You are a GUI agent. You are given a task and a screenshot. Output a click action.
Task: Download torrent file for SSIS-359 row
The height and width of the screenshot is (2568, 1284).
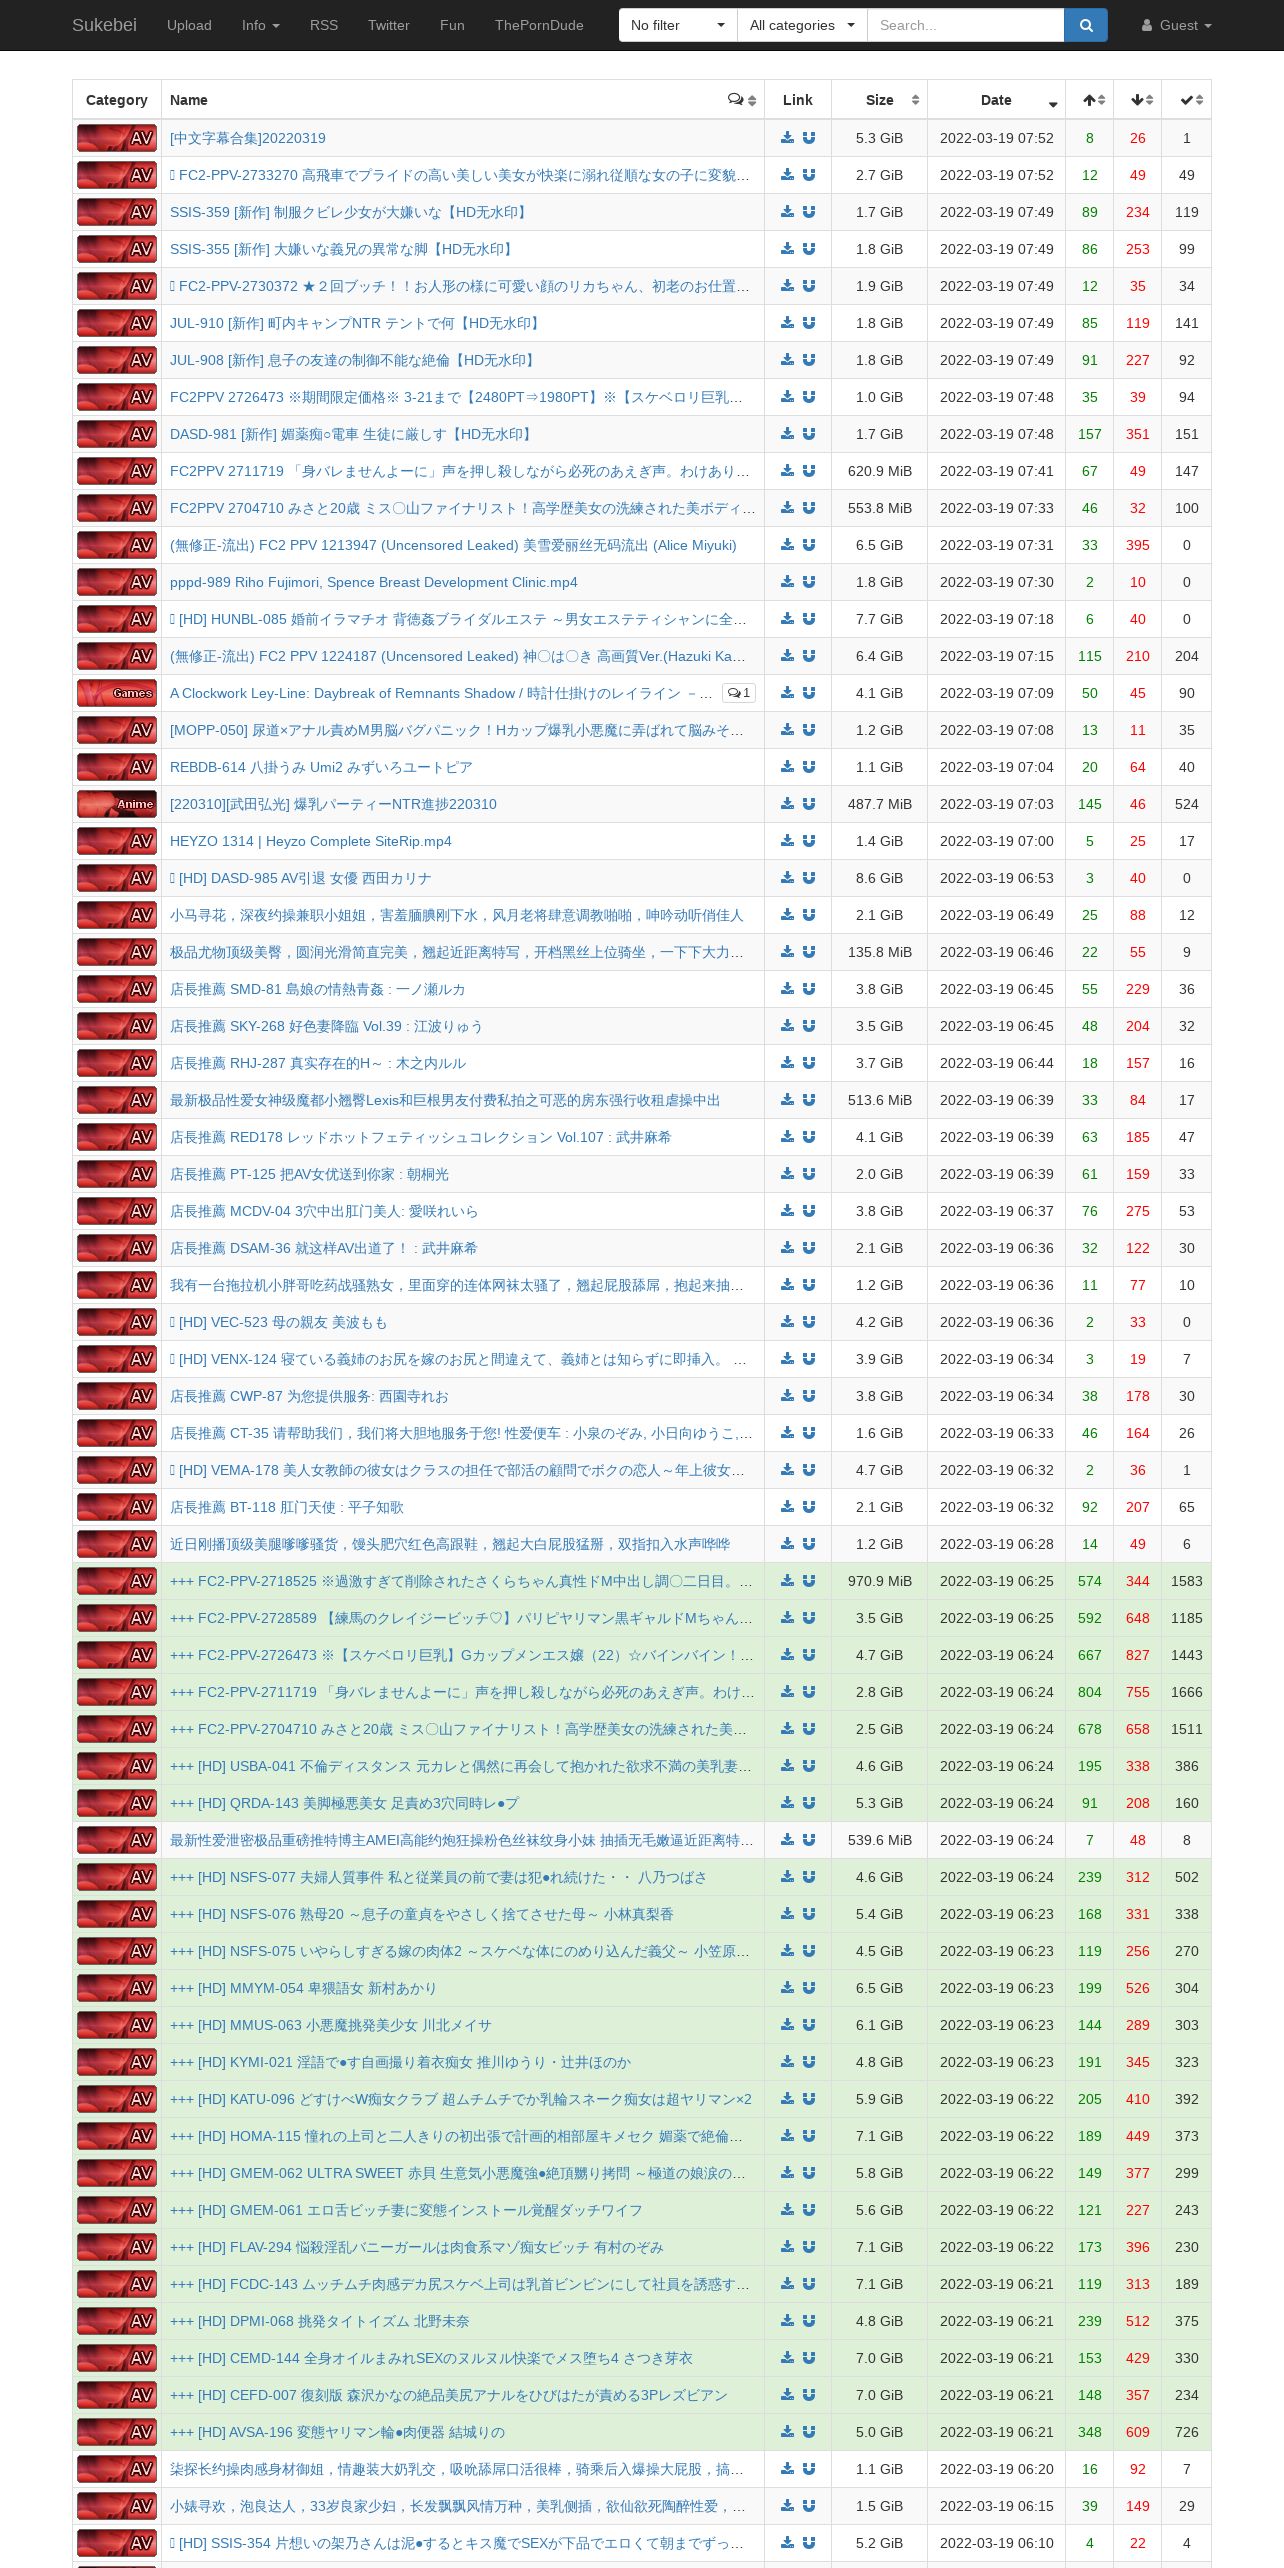click(x=788, y=212)
